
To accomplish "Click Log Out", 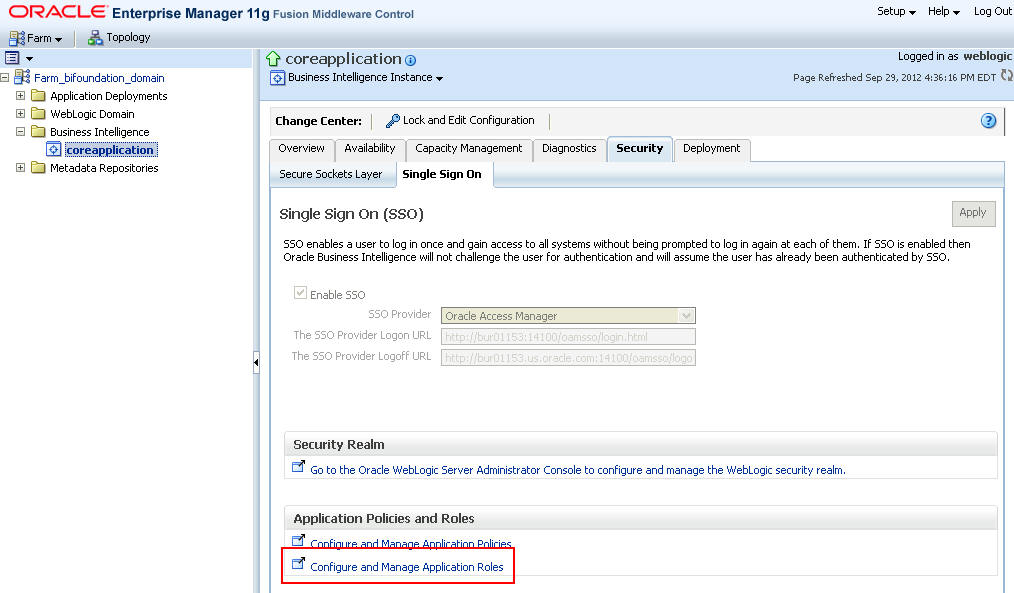I will (x=993, y=12).
